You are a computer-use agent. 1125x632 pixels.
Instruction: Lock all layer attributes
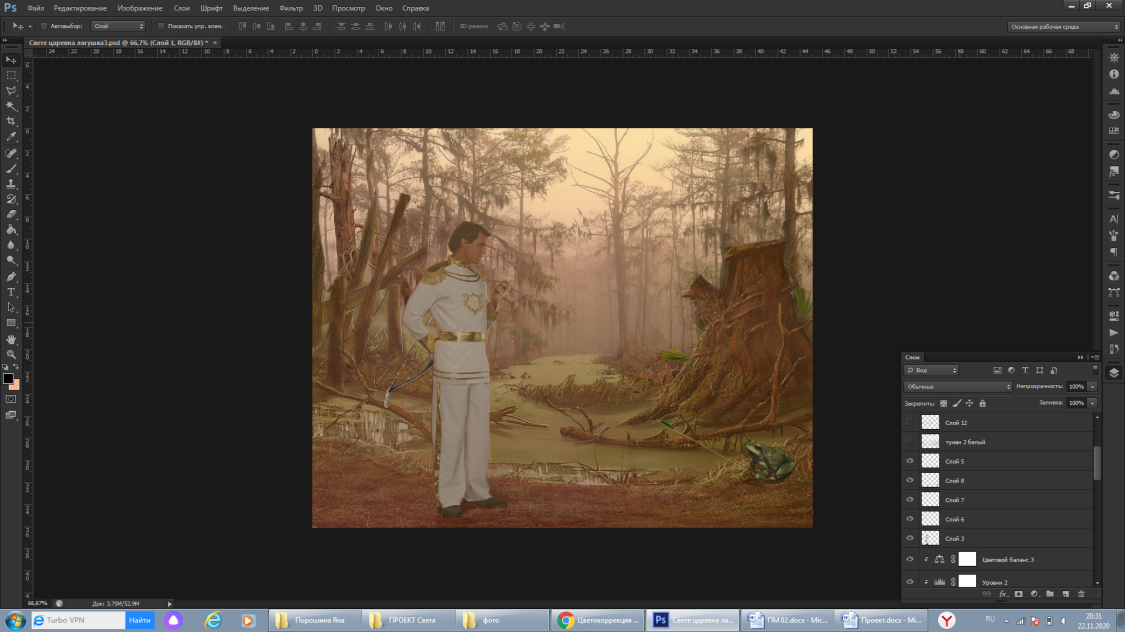pos(982,403)
